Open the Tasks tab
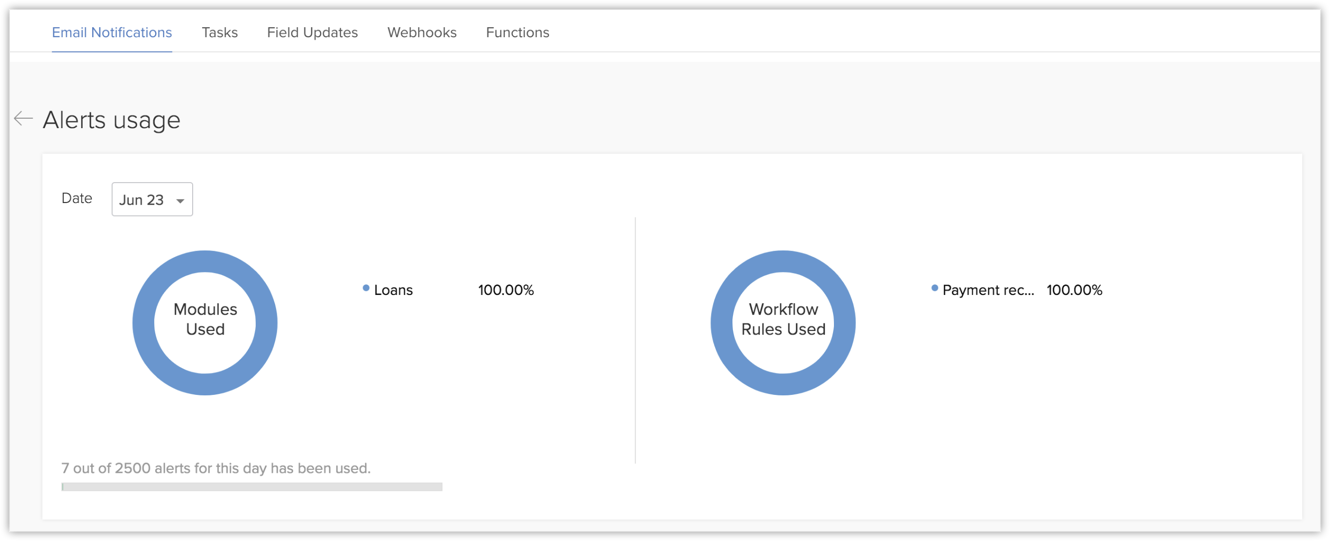The image size is (1330, 541). pyautogui.click(x=219, y=32)
